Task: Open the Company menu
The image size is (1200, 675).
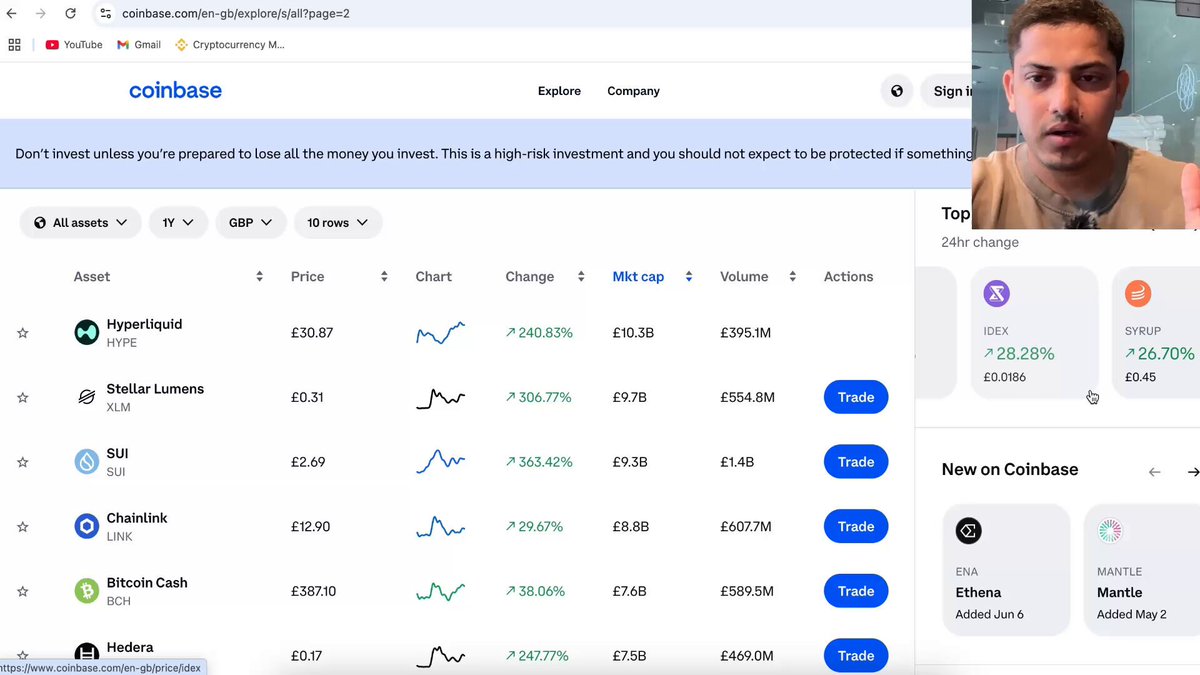Action: (633, 91)
